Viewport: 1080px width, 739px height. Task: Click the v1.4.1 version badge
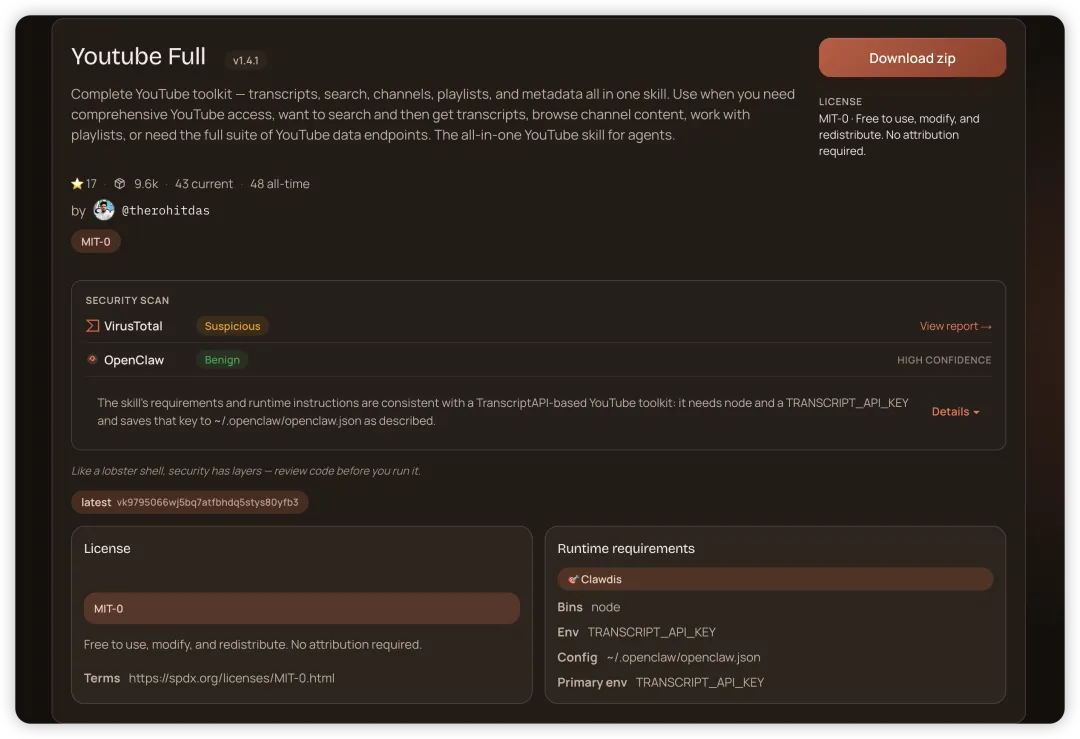pyautogui.click(x=246, y=61)
